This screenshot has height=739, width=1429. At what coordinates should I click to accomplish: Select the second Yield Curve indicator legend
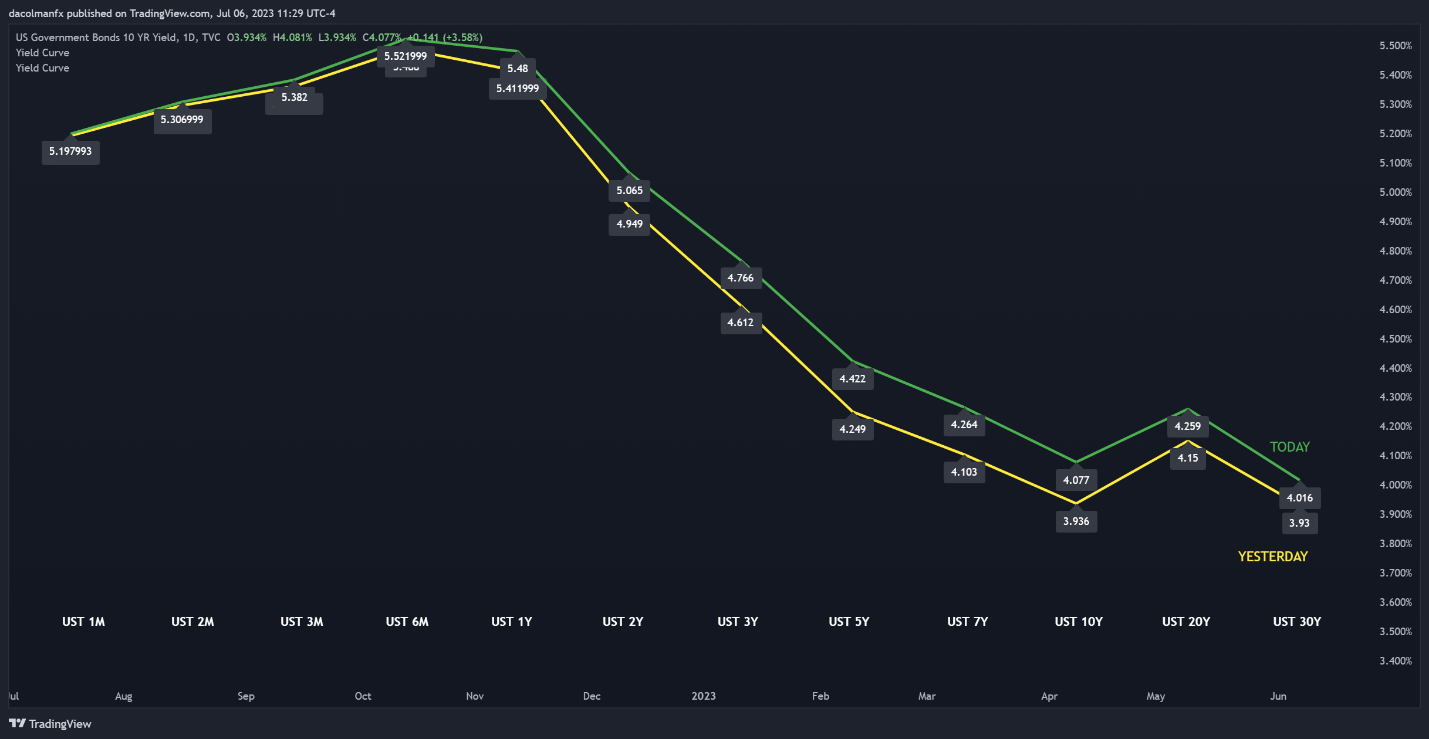point(43,68)
